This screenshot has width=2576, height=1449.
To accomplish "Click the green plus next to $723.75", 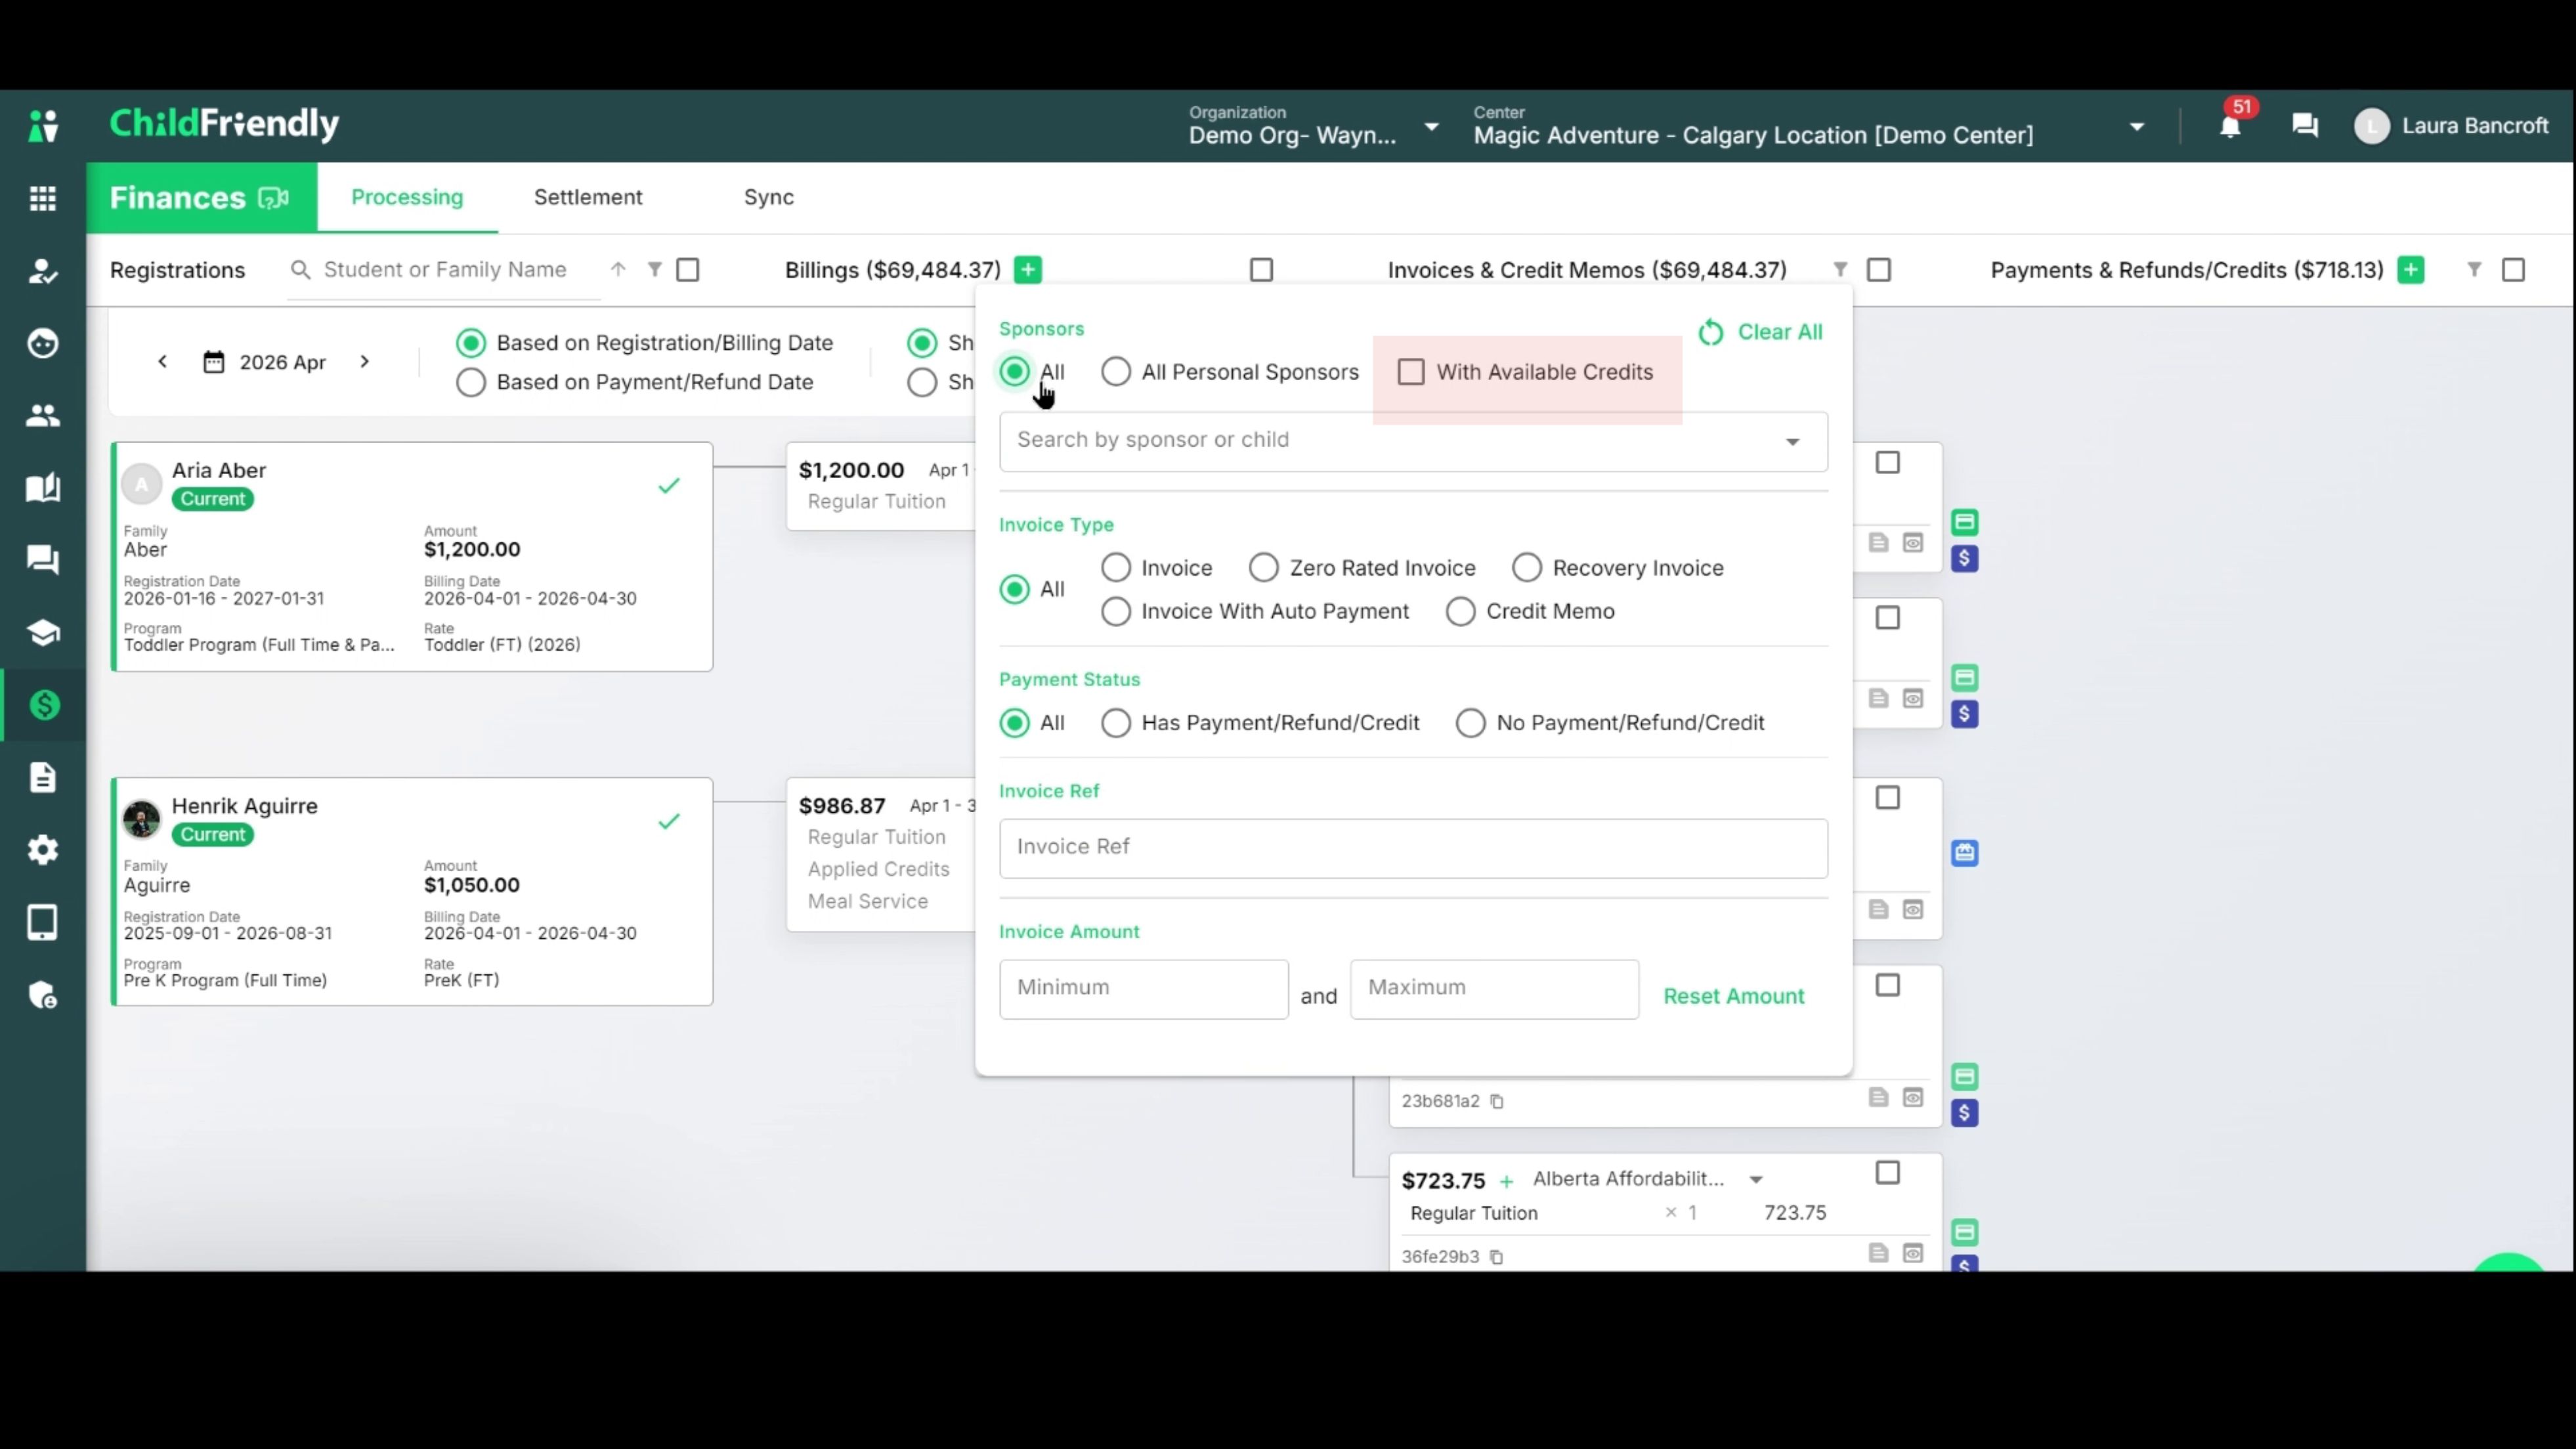I will coord(1507,1181).
